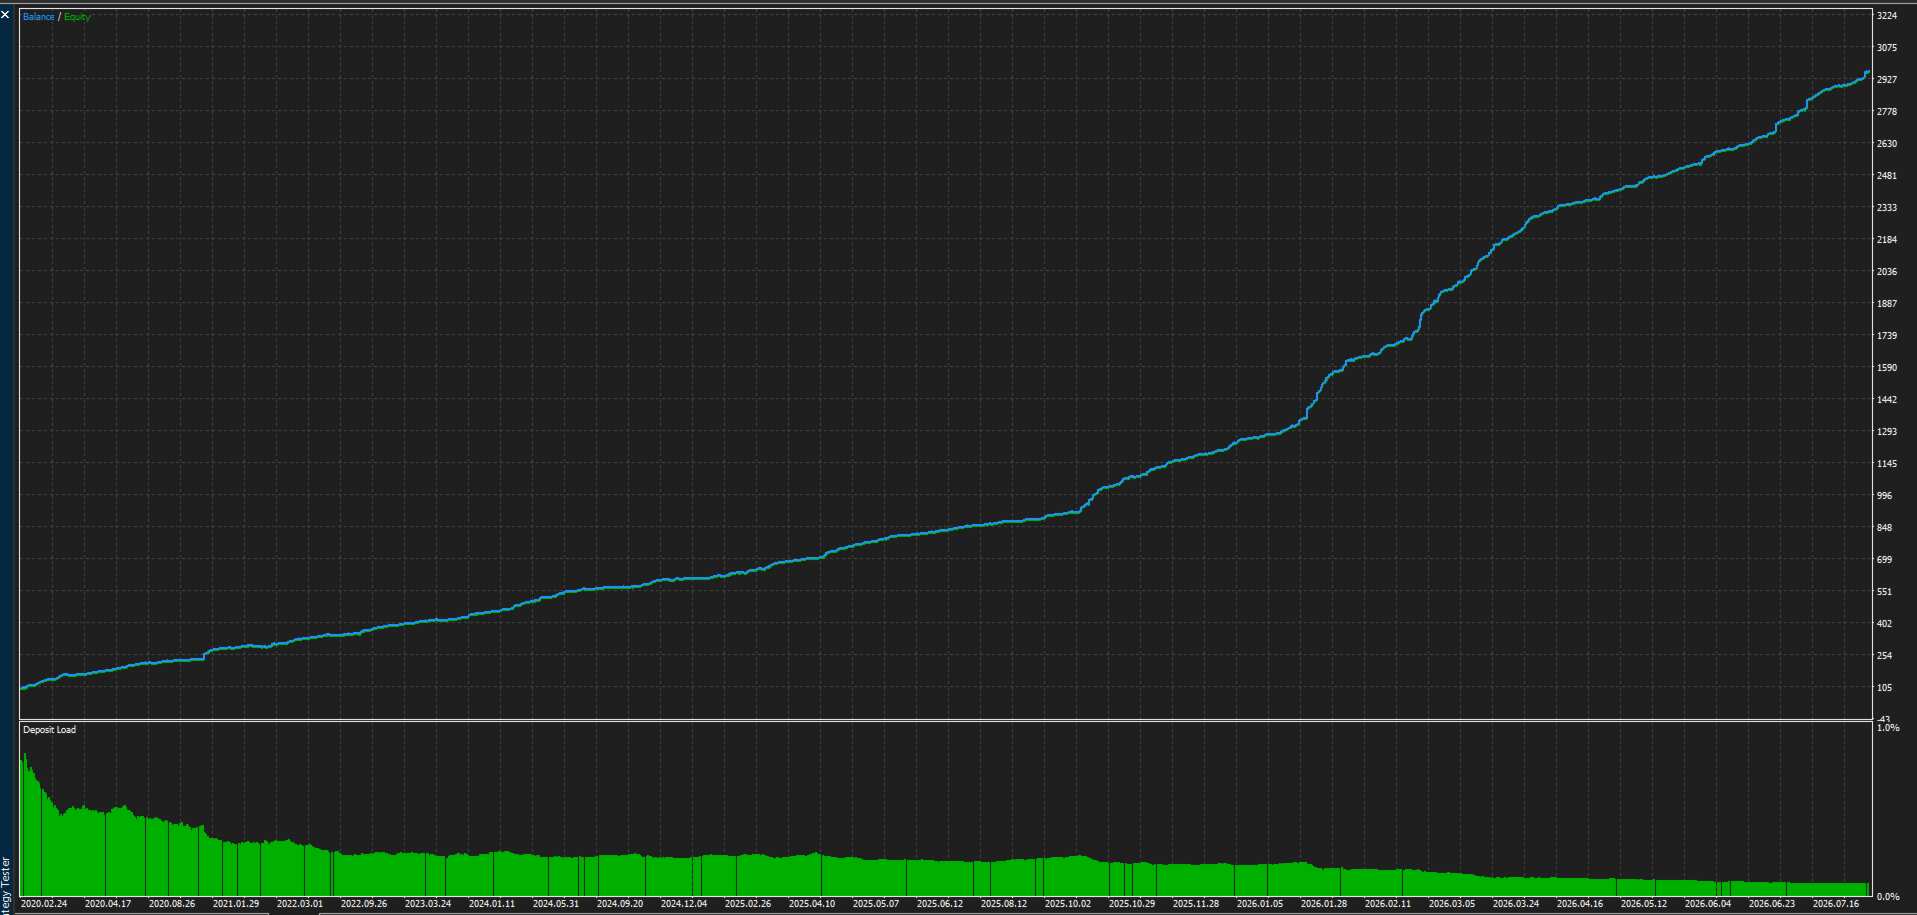Image resolution: width=1917 pixels, height=915 pixels.
Task: Click the 2025.04.10 date label
Action: pyautogui.click(x=812, y=904)
